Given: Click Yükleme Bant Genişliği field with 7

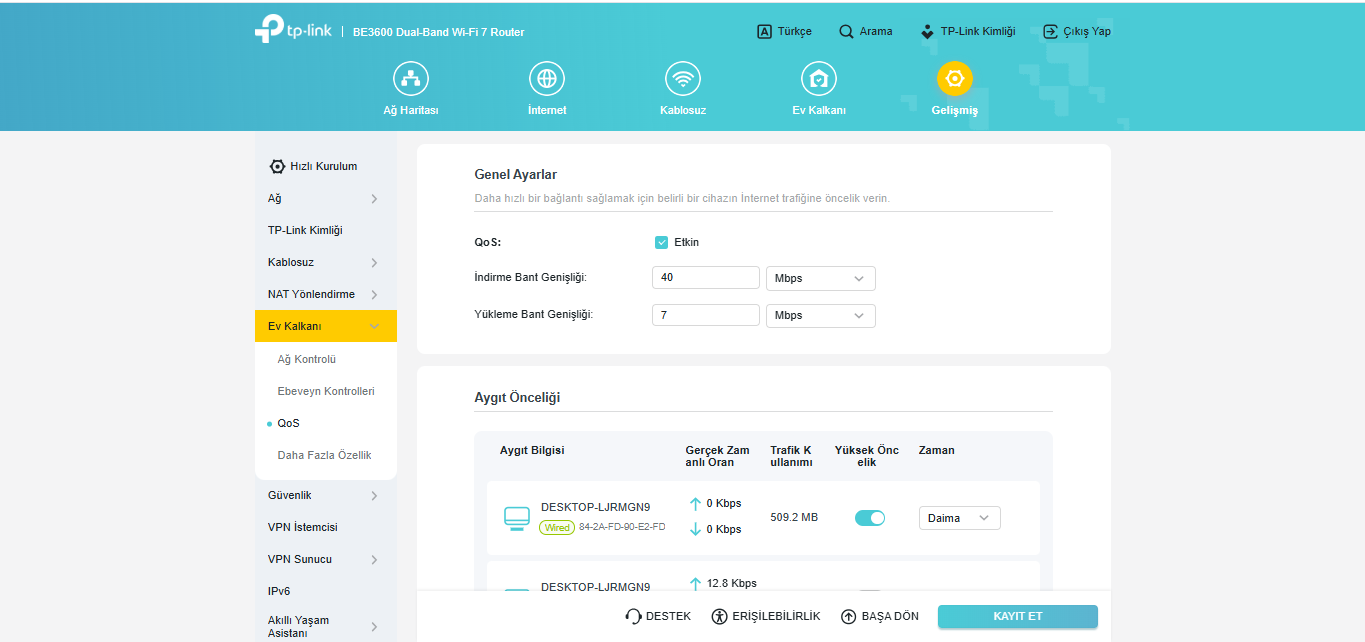Looking at the screenshot, I should (x=706, y=315).
